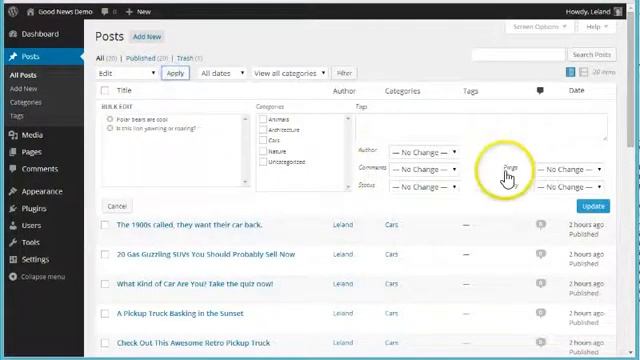Remove lion yawning post from bulk edit
The image size is (640, 360).
coord(110,128)
